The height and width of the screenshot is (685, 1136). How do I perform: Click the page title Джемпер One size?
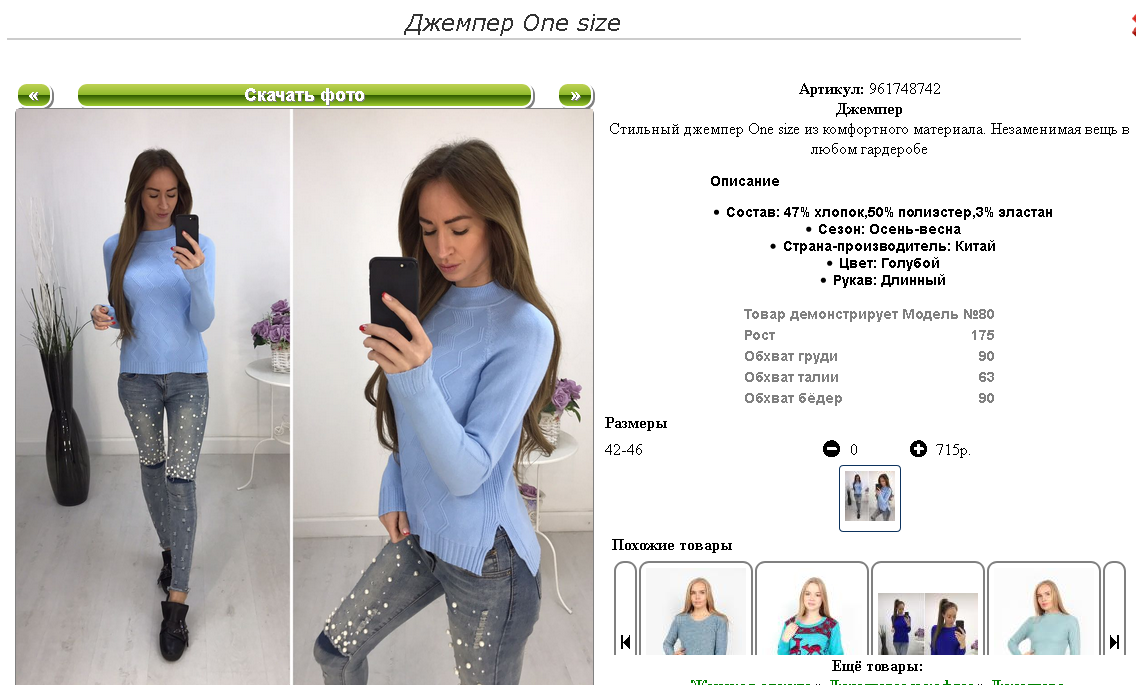pyautogui.click(x=512, y=22)
